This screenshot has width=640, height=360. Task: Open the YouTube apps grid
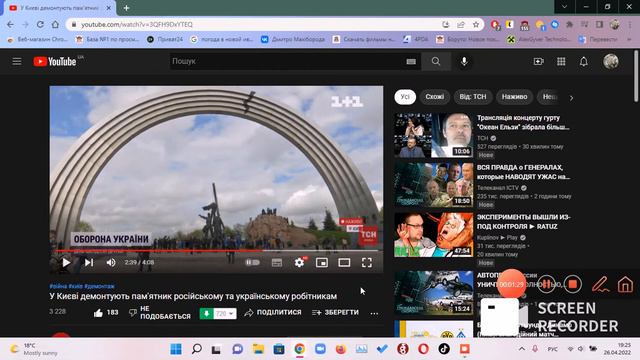pyautogui.click(x=561, y=61)
